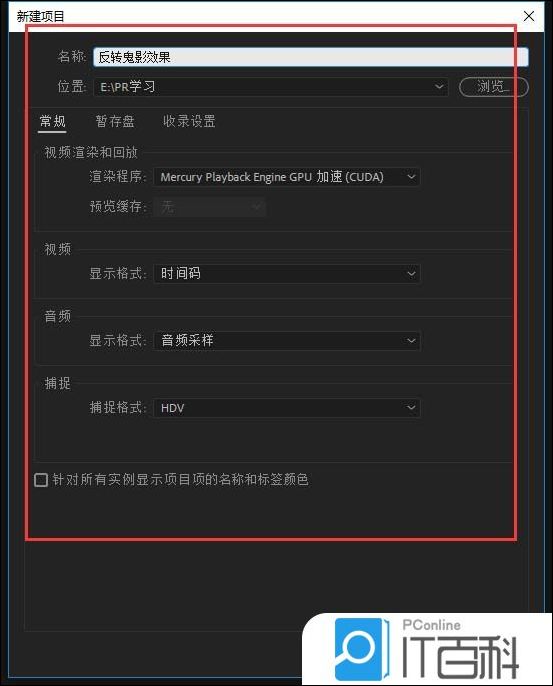The image size is (553, 686).
Task: Click the chevron arrow of 时间码 combo box
Action: coord(411,274)
